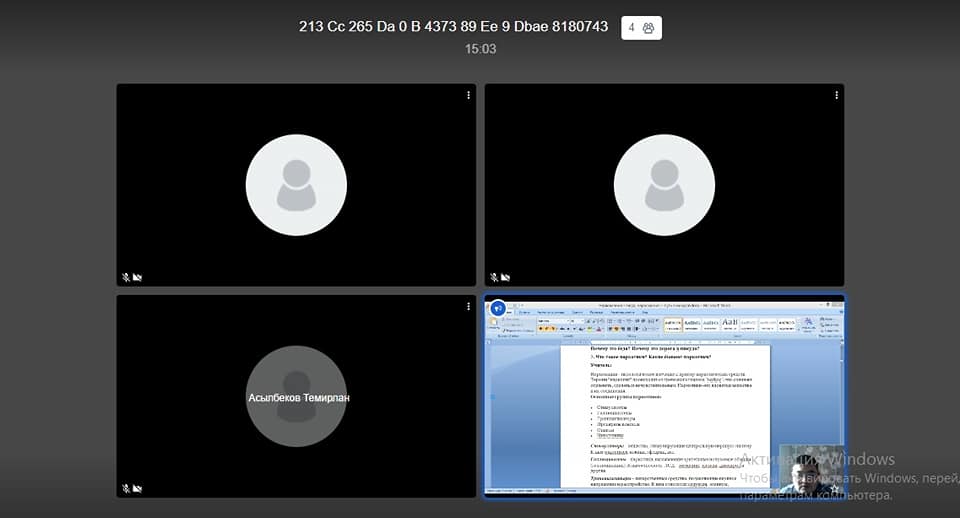Click camera-off icon in Асылбеков Темирлан tile
960x518 pixels.
138,488
